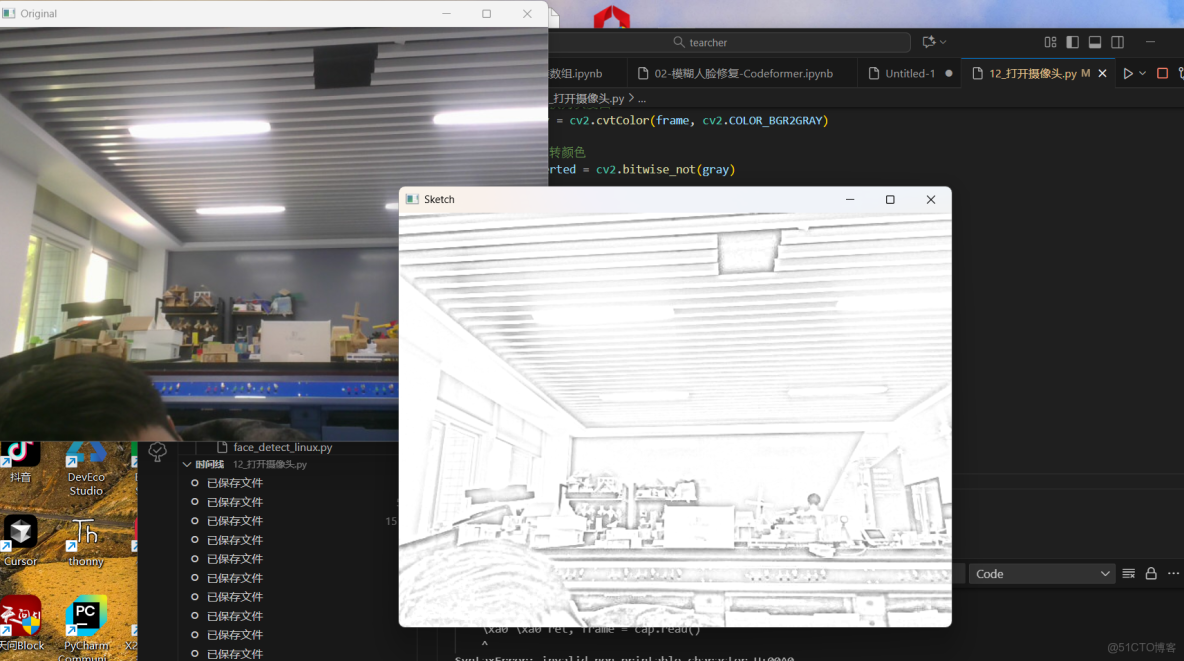Clear output with lines-x icon
The width and height of the screenshot is (1184, 661).
(x=1129, y=574)
